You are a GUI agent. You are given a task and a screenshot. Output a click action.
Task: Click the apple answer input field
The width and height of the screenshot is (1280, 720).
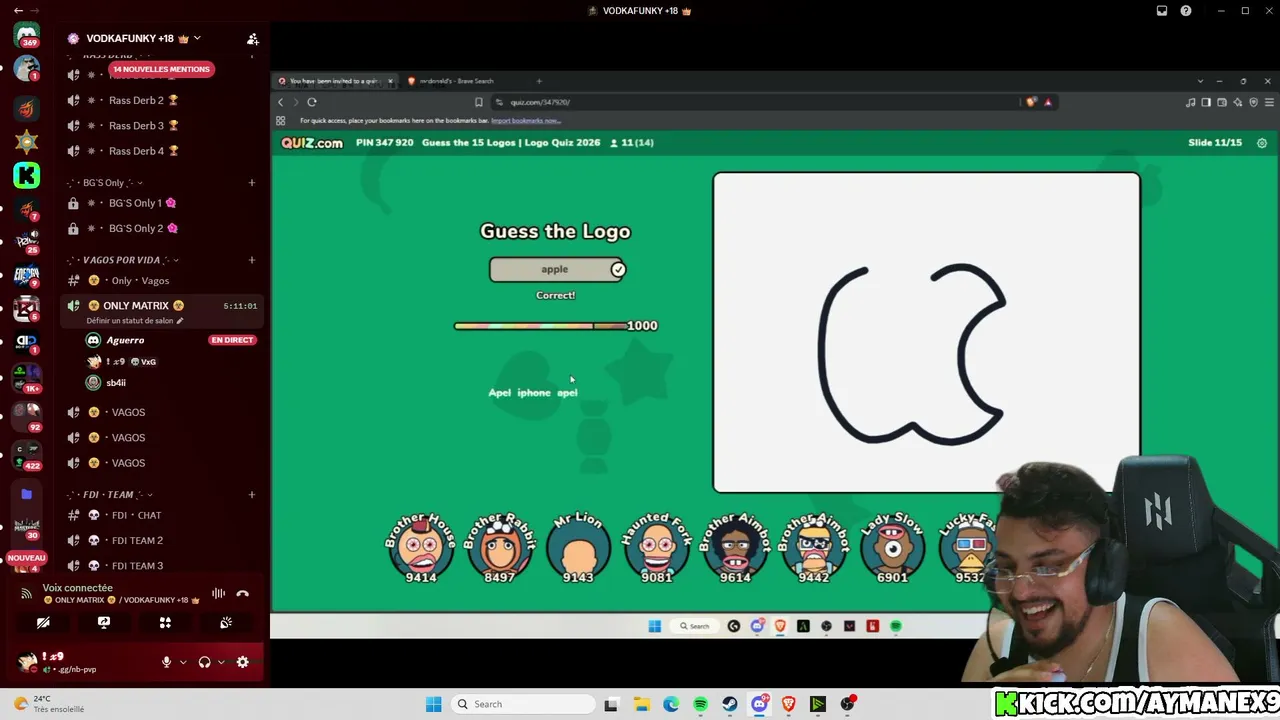557,269
